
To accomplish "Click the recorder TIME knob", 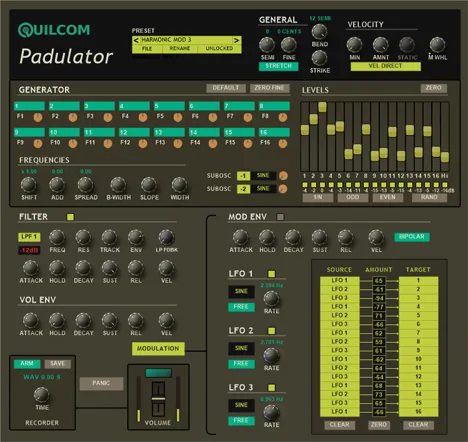I will [42, 395].
